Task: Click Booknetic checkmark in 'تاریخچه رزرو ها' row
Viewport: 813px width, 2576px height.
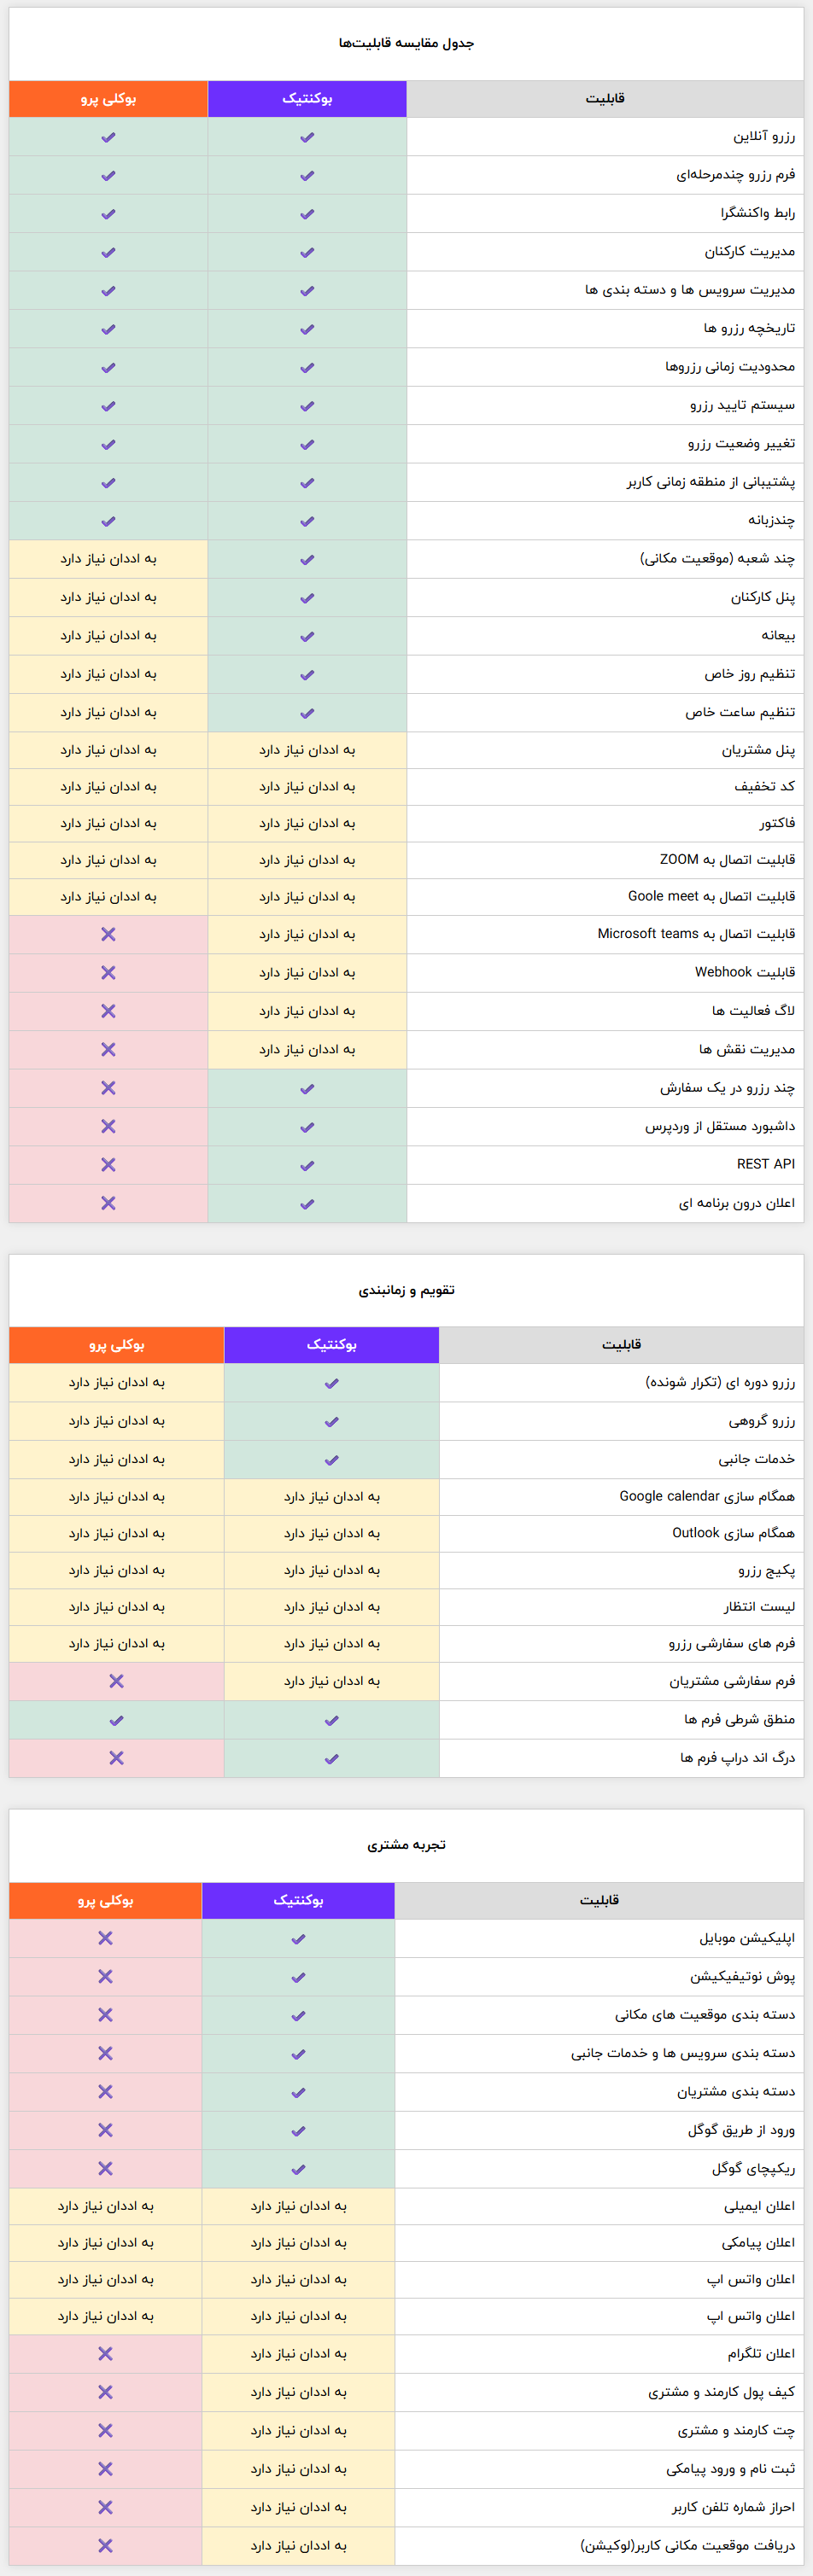Action: pos(307,329)
